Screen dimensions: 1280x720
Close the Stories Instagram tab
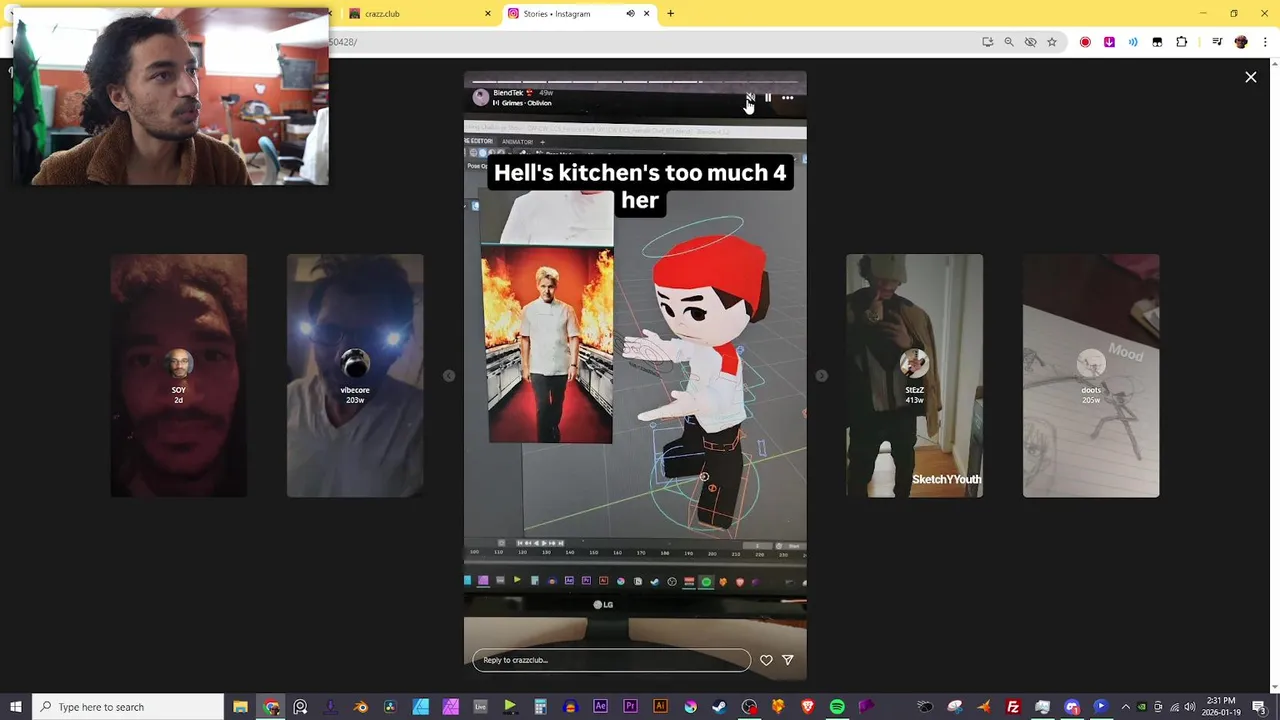pyautogui.click(x=646, y=14)
